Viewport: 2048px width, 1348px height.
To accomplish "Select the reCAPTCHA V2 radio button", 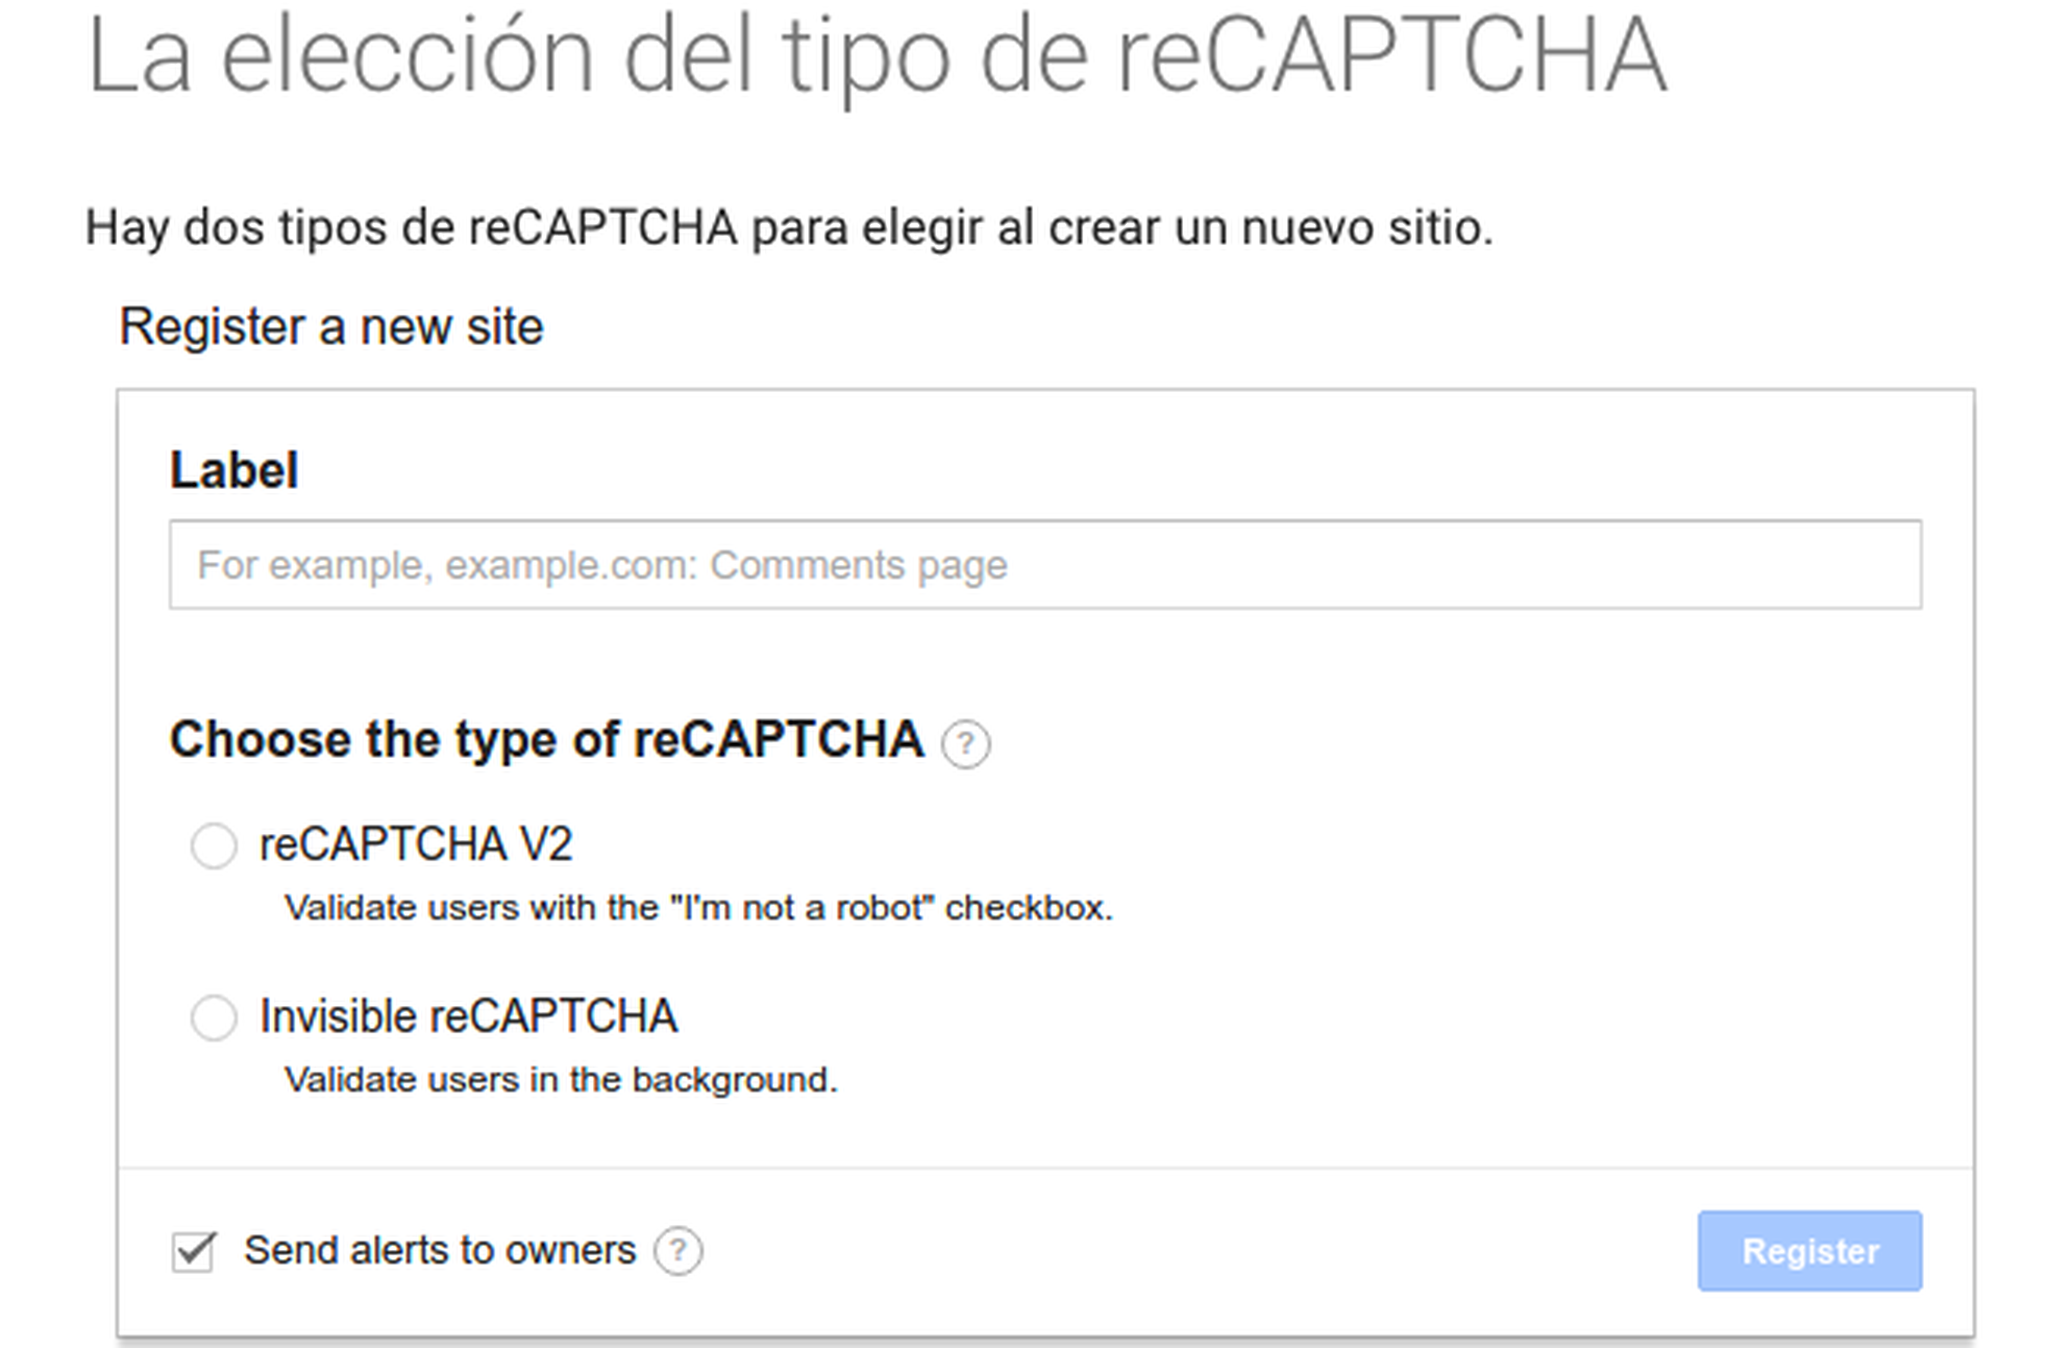I will [x=213, y=845].
